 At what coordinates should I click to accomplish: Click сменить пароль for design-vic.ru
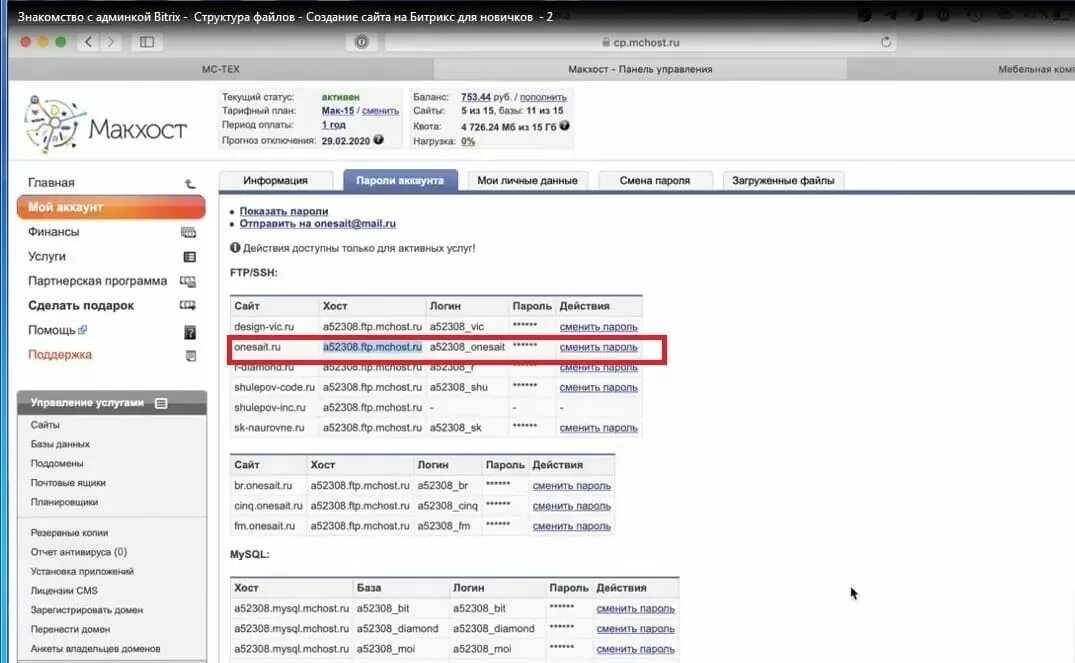[599, 327]
